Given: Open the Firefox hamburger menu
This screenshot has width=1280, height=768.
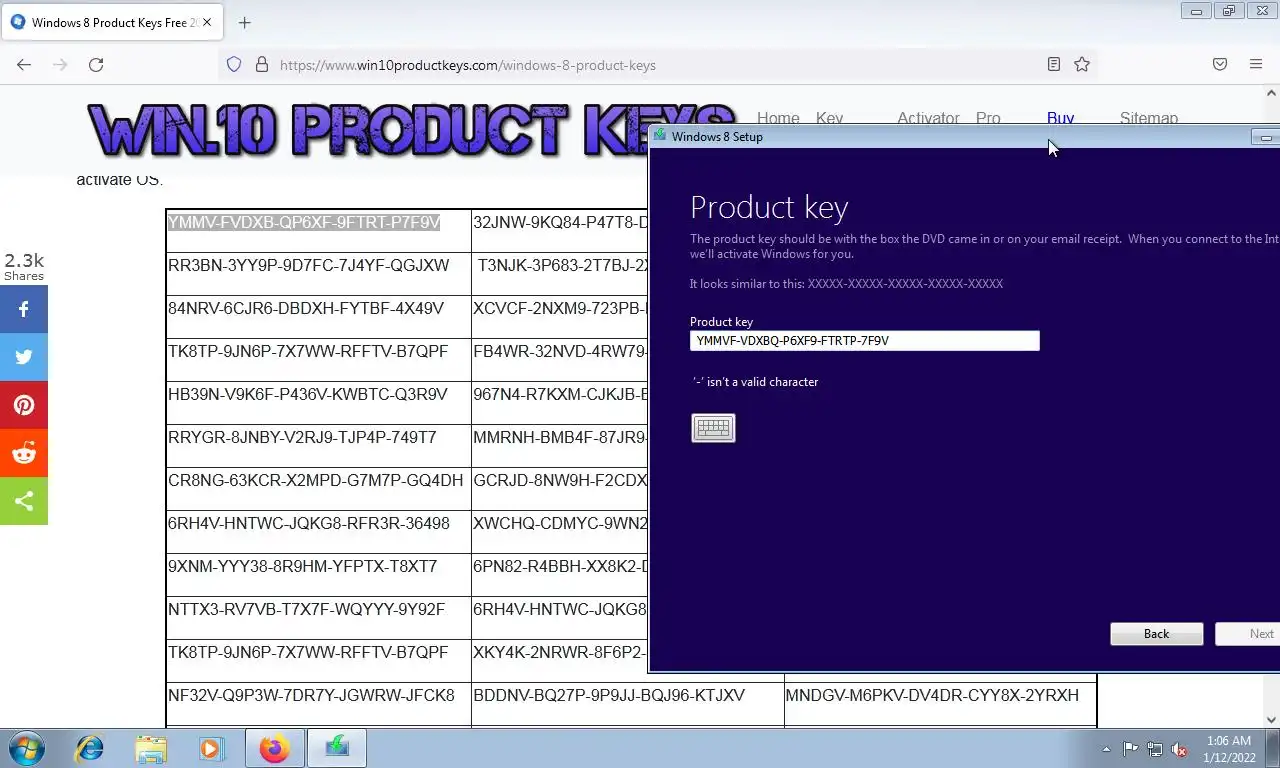Looking at the screenshot, I should tap(1256, 64).
